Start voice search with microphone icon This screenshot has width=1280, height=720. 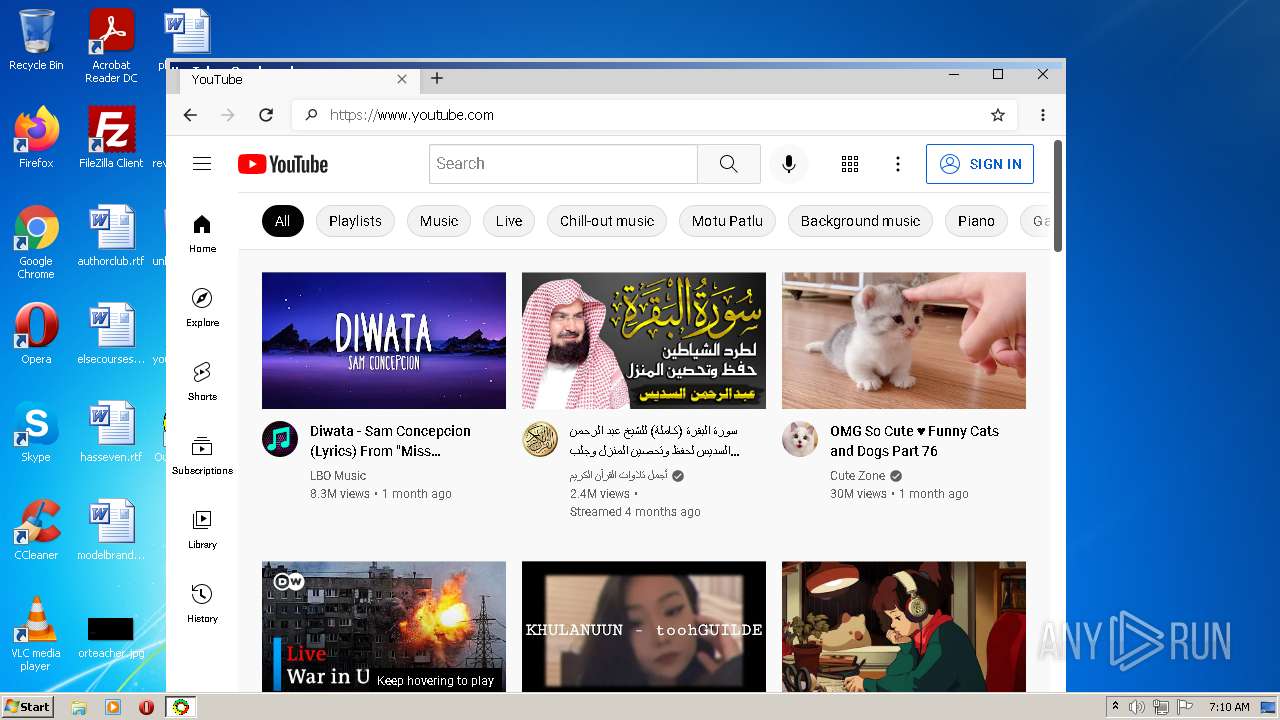point(789,164)
